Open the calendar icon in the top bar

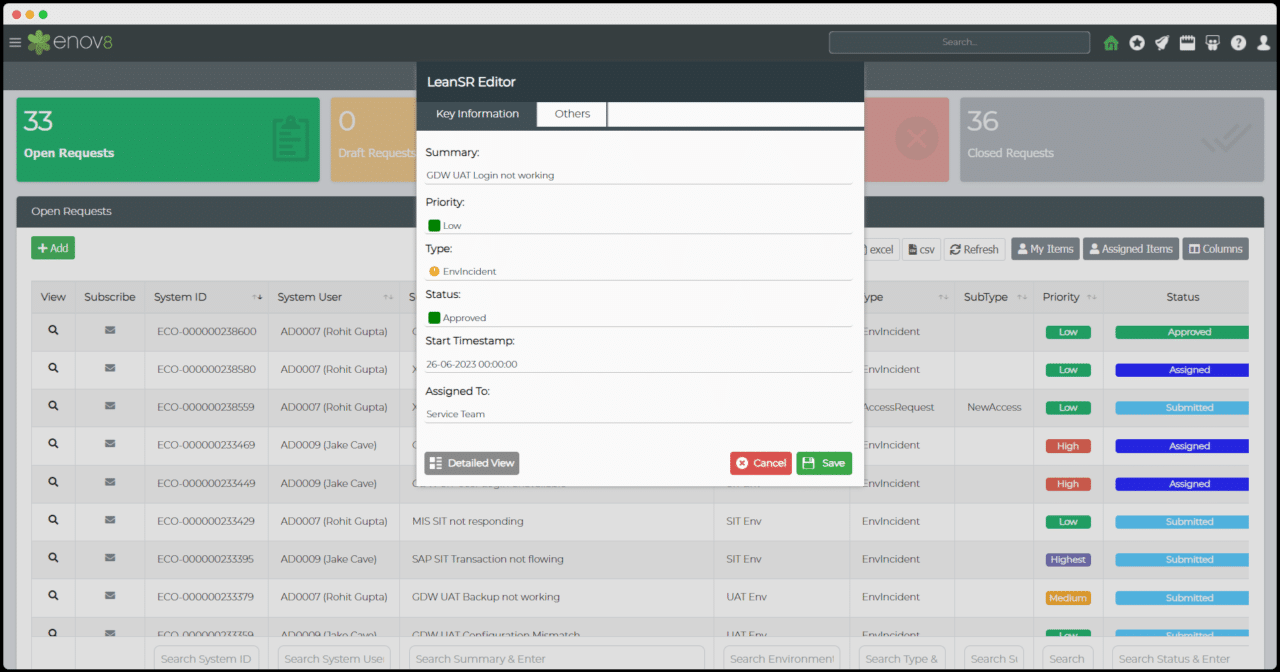click(1186, 42)
